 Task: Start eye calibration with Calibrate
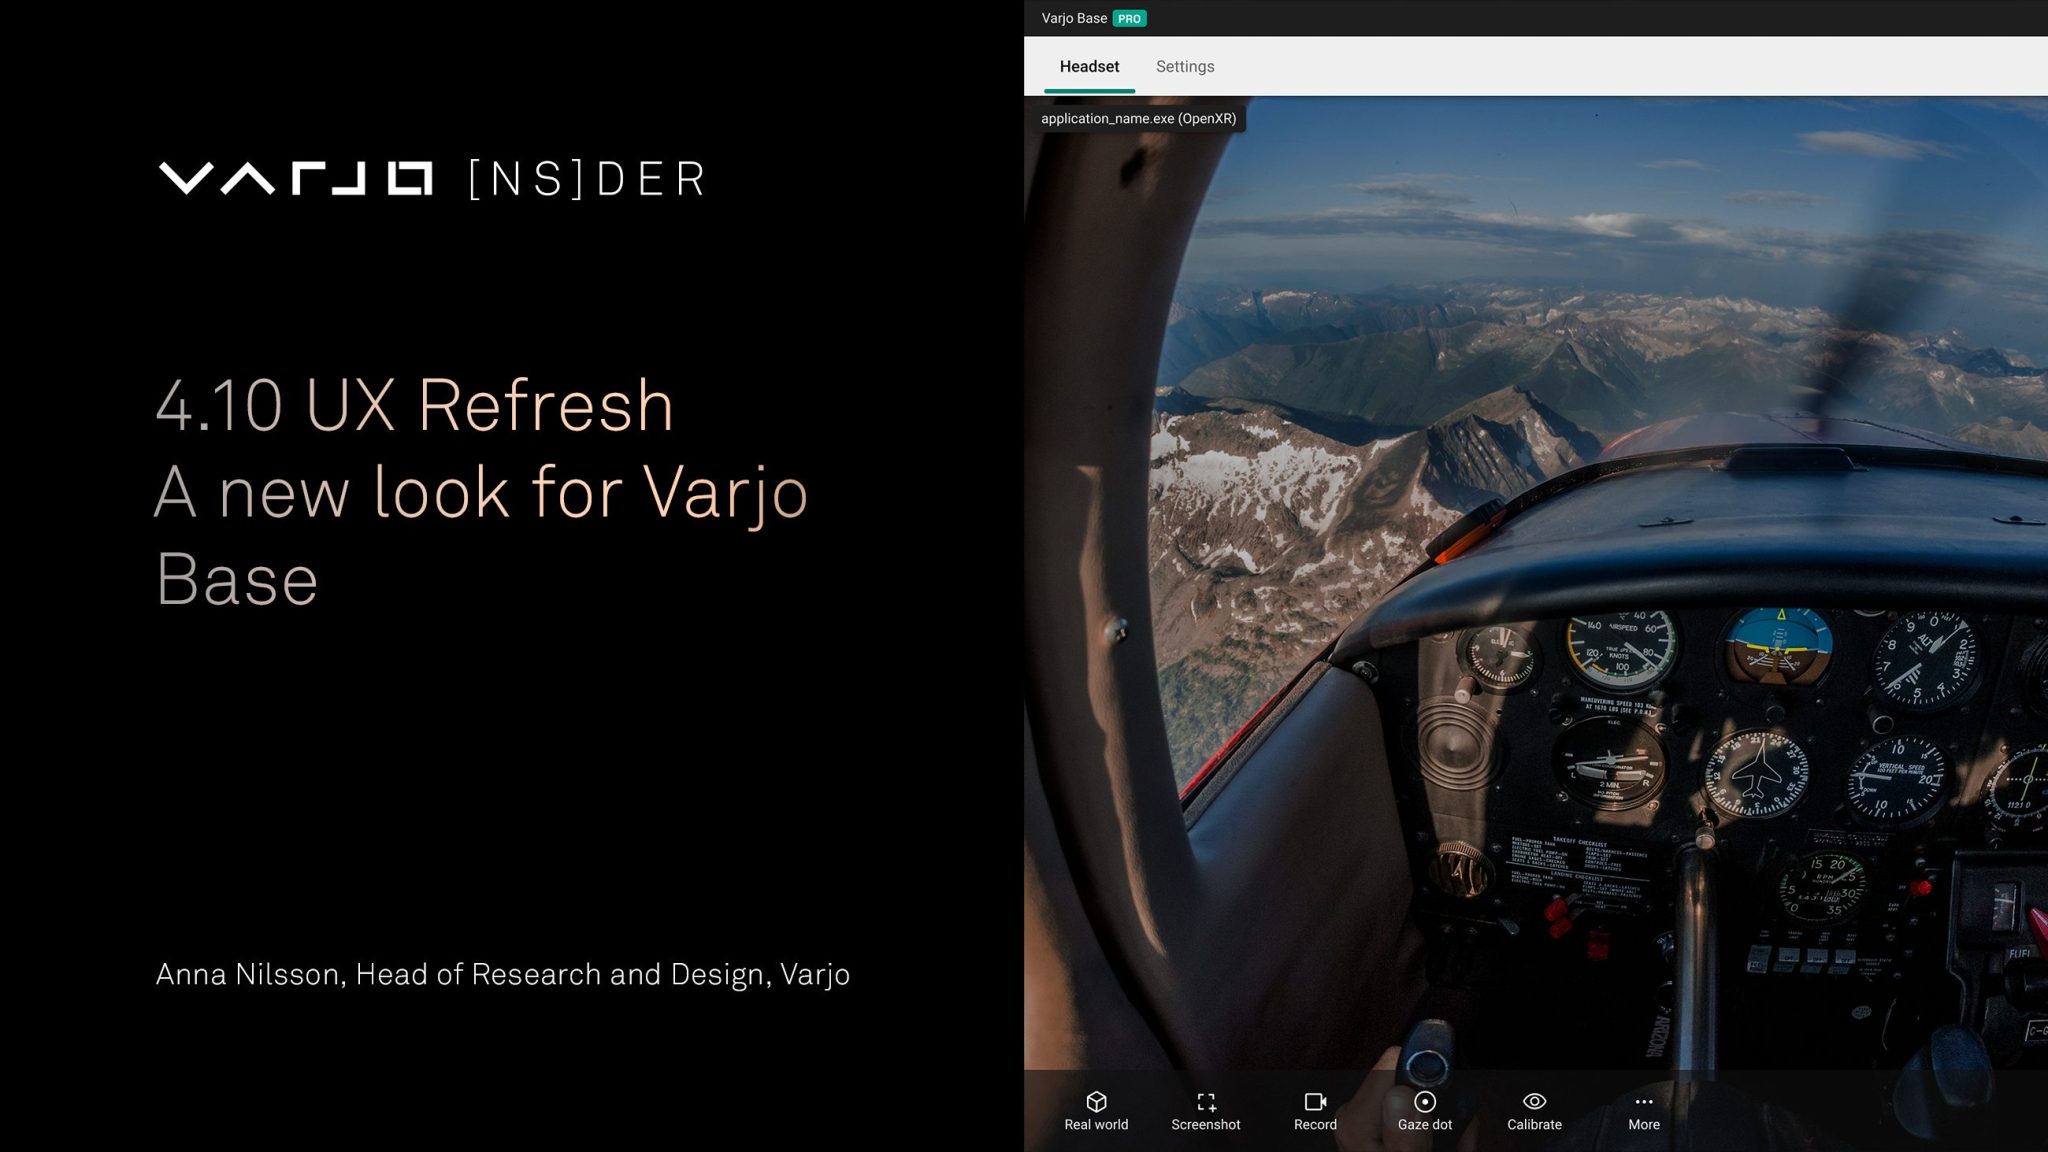point(1533,1110)
